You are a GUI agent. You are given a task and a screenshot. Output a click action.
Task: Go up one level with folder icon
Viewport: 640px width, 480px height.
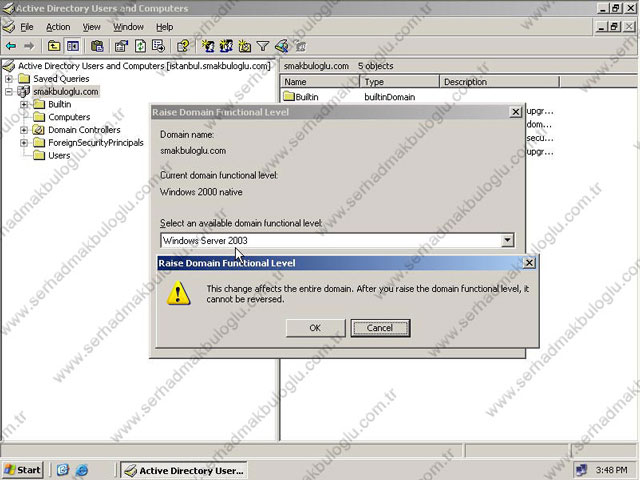(x=54, y=46)
